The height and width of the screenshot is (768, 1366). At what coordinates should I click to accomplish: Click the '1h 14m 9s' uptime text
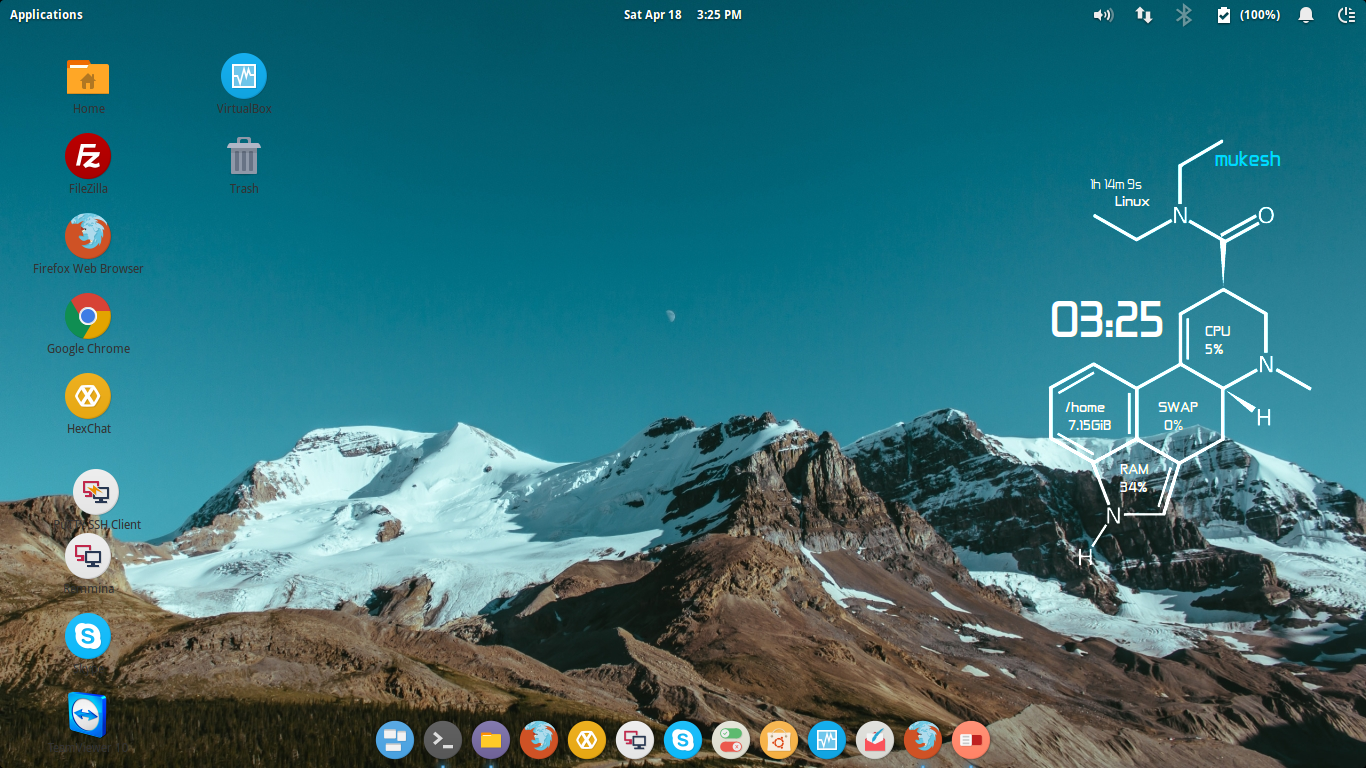click(1116, 184)
